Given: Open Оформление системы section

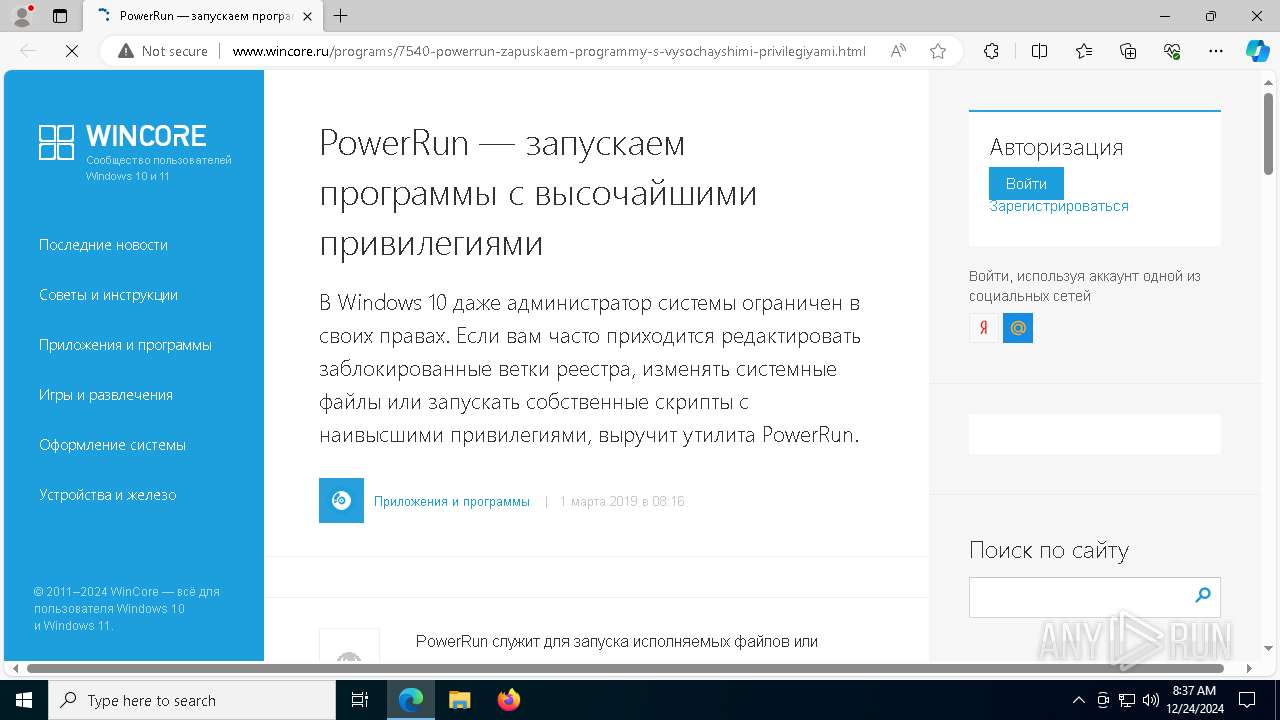Looking at the screenshot, I should click(112, 445).
